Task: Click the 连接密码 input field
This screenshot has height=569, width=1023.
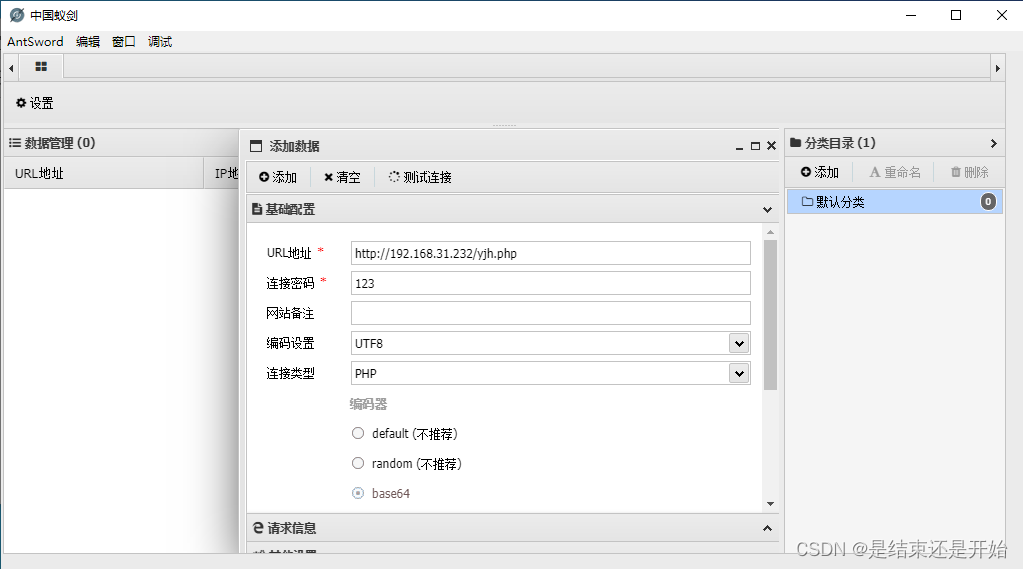Action: (551, 283)
